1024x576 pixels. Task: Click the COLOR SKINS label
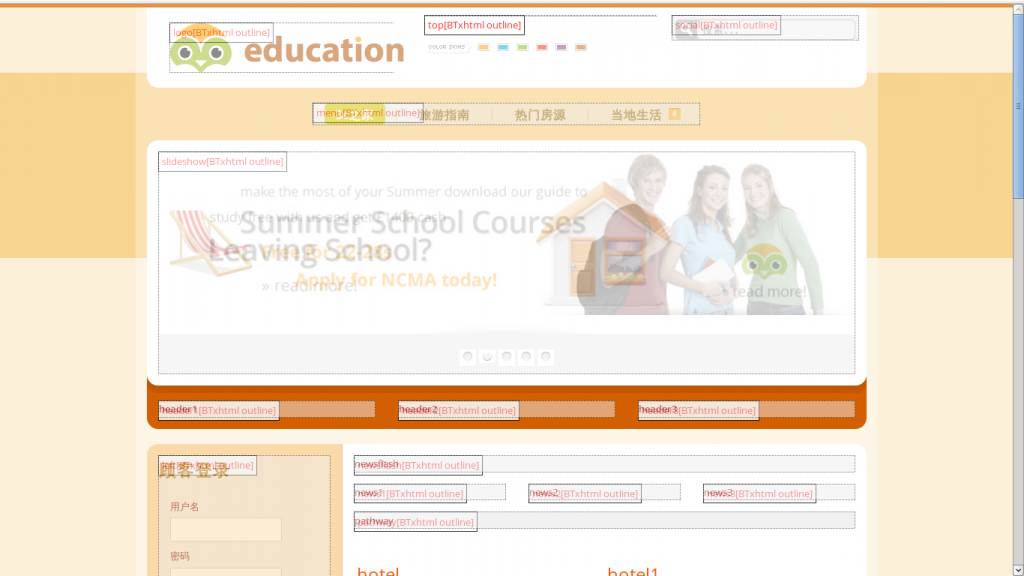click(x=447, y=47)
